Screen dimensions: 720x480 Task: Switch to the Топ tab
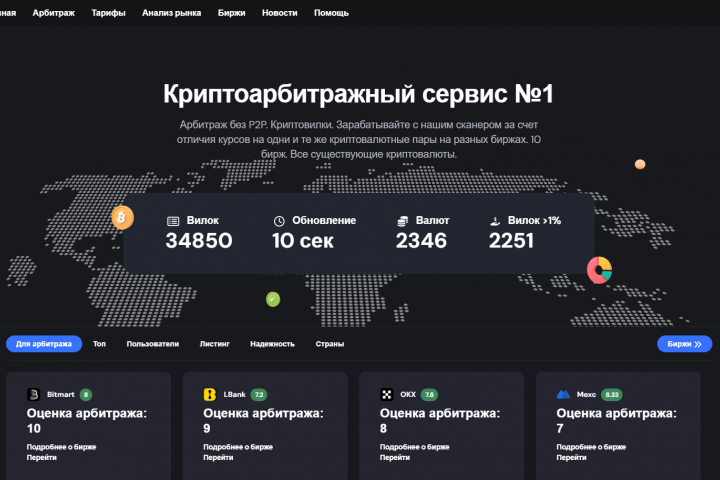tap(99, 344)
